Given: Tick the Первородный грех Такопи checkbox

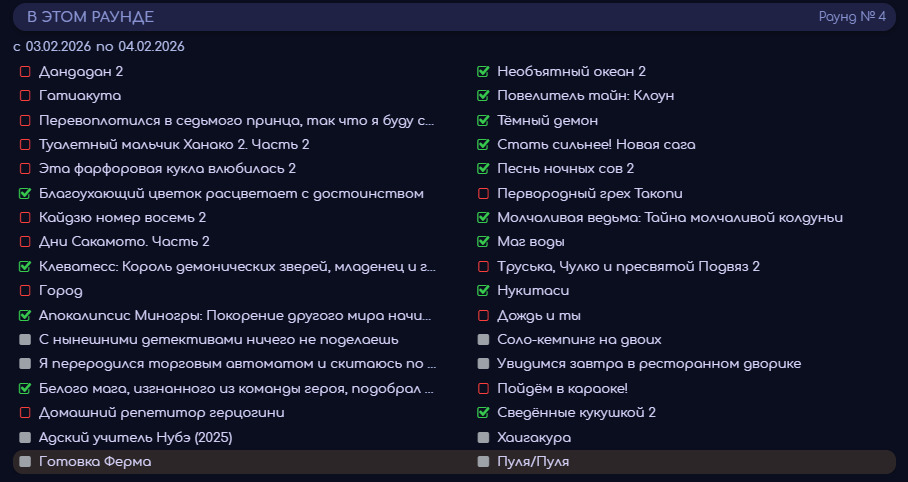Looking at the screenshot, I should tap(484, 193).
